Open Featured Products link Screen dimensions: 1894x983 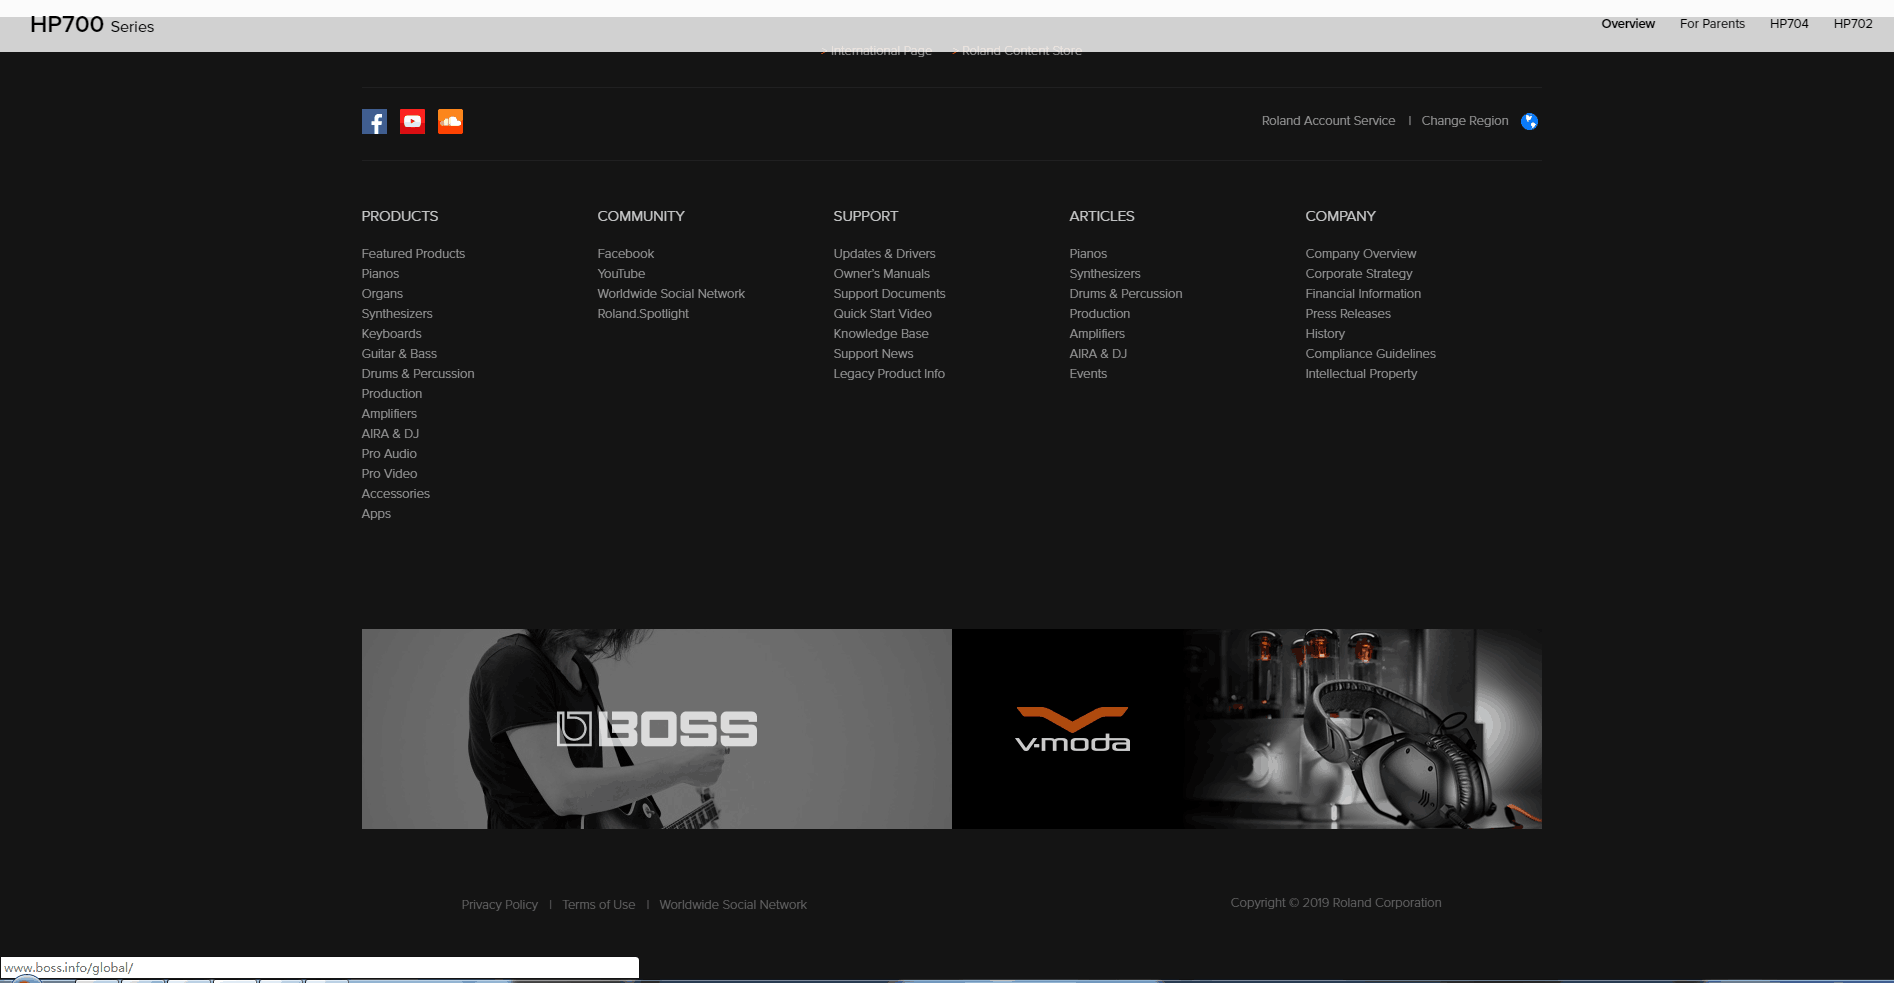[x=413, y=254]
